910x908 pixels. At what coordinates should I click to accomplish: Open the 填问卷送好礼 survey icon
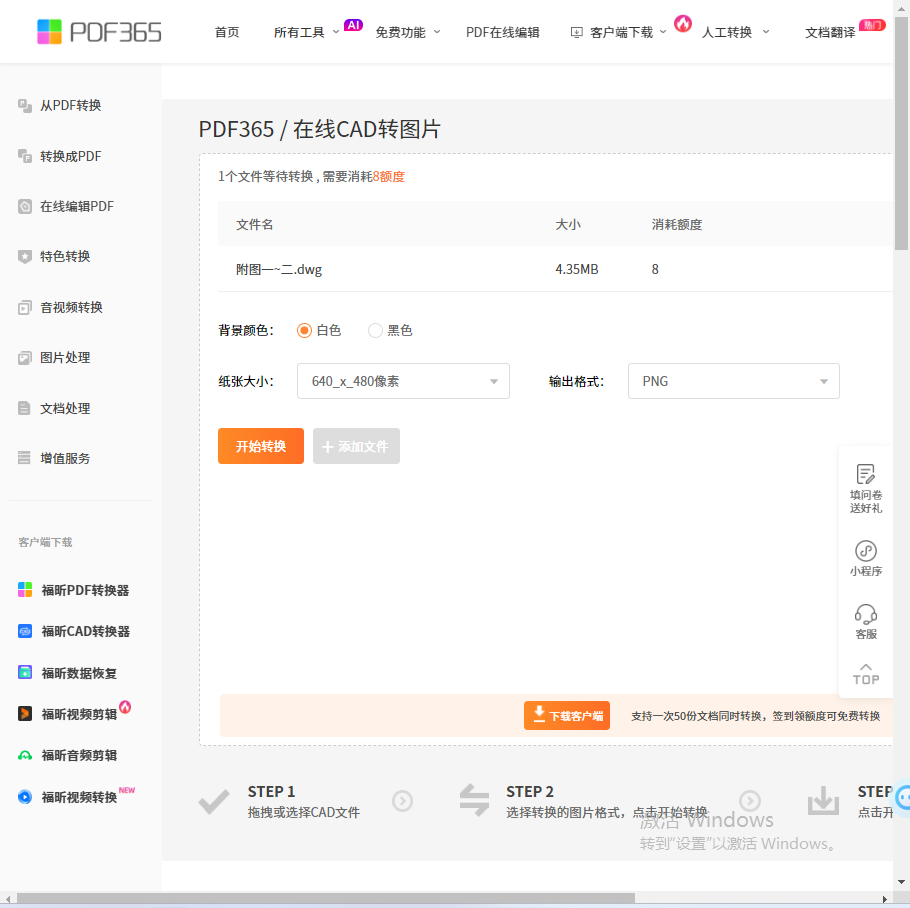point(866,474)
